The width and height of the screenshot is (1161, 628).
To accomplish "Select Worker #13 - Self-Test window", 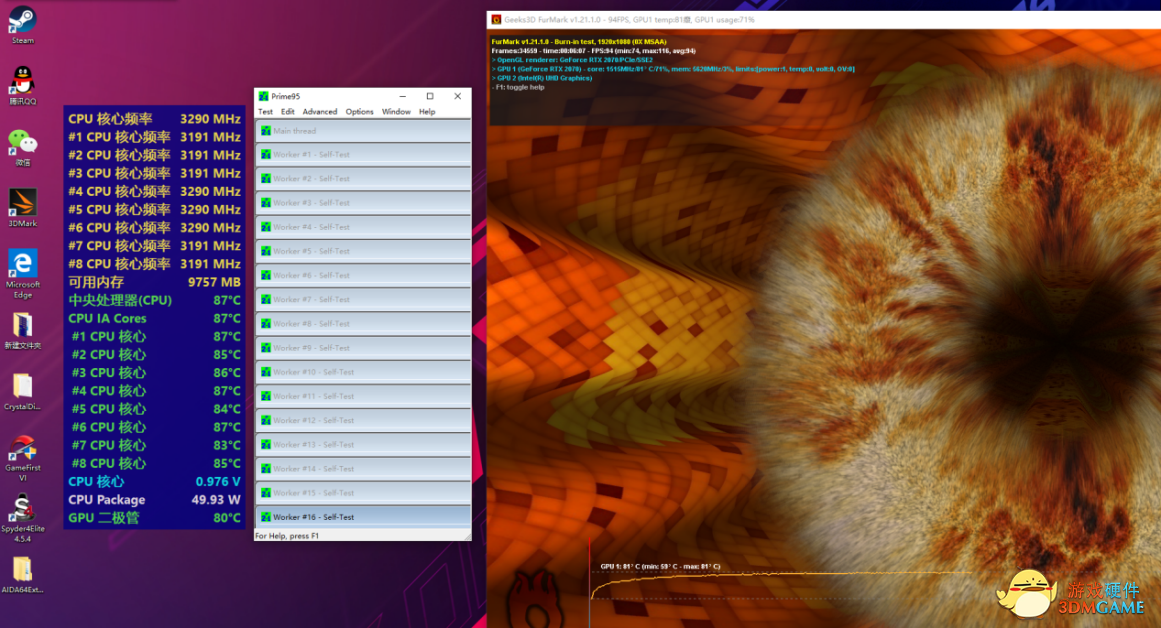I will [363, 445].
